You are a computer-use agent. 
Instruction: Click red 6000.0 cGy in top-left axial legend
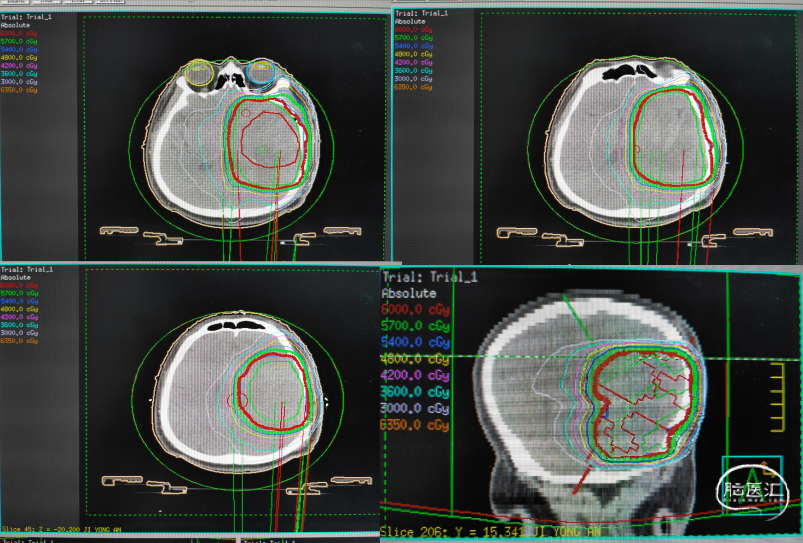coord(19,33)
